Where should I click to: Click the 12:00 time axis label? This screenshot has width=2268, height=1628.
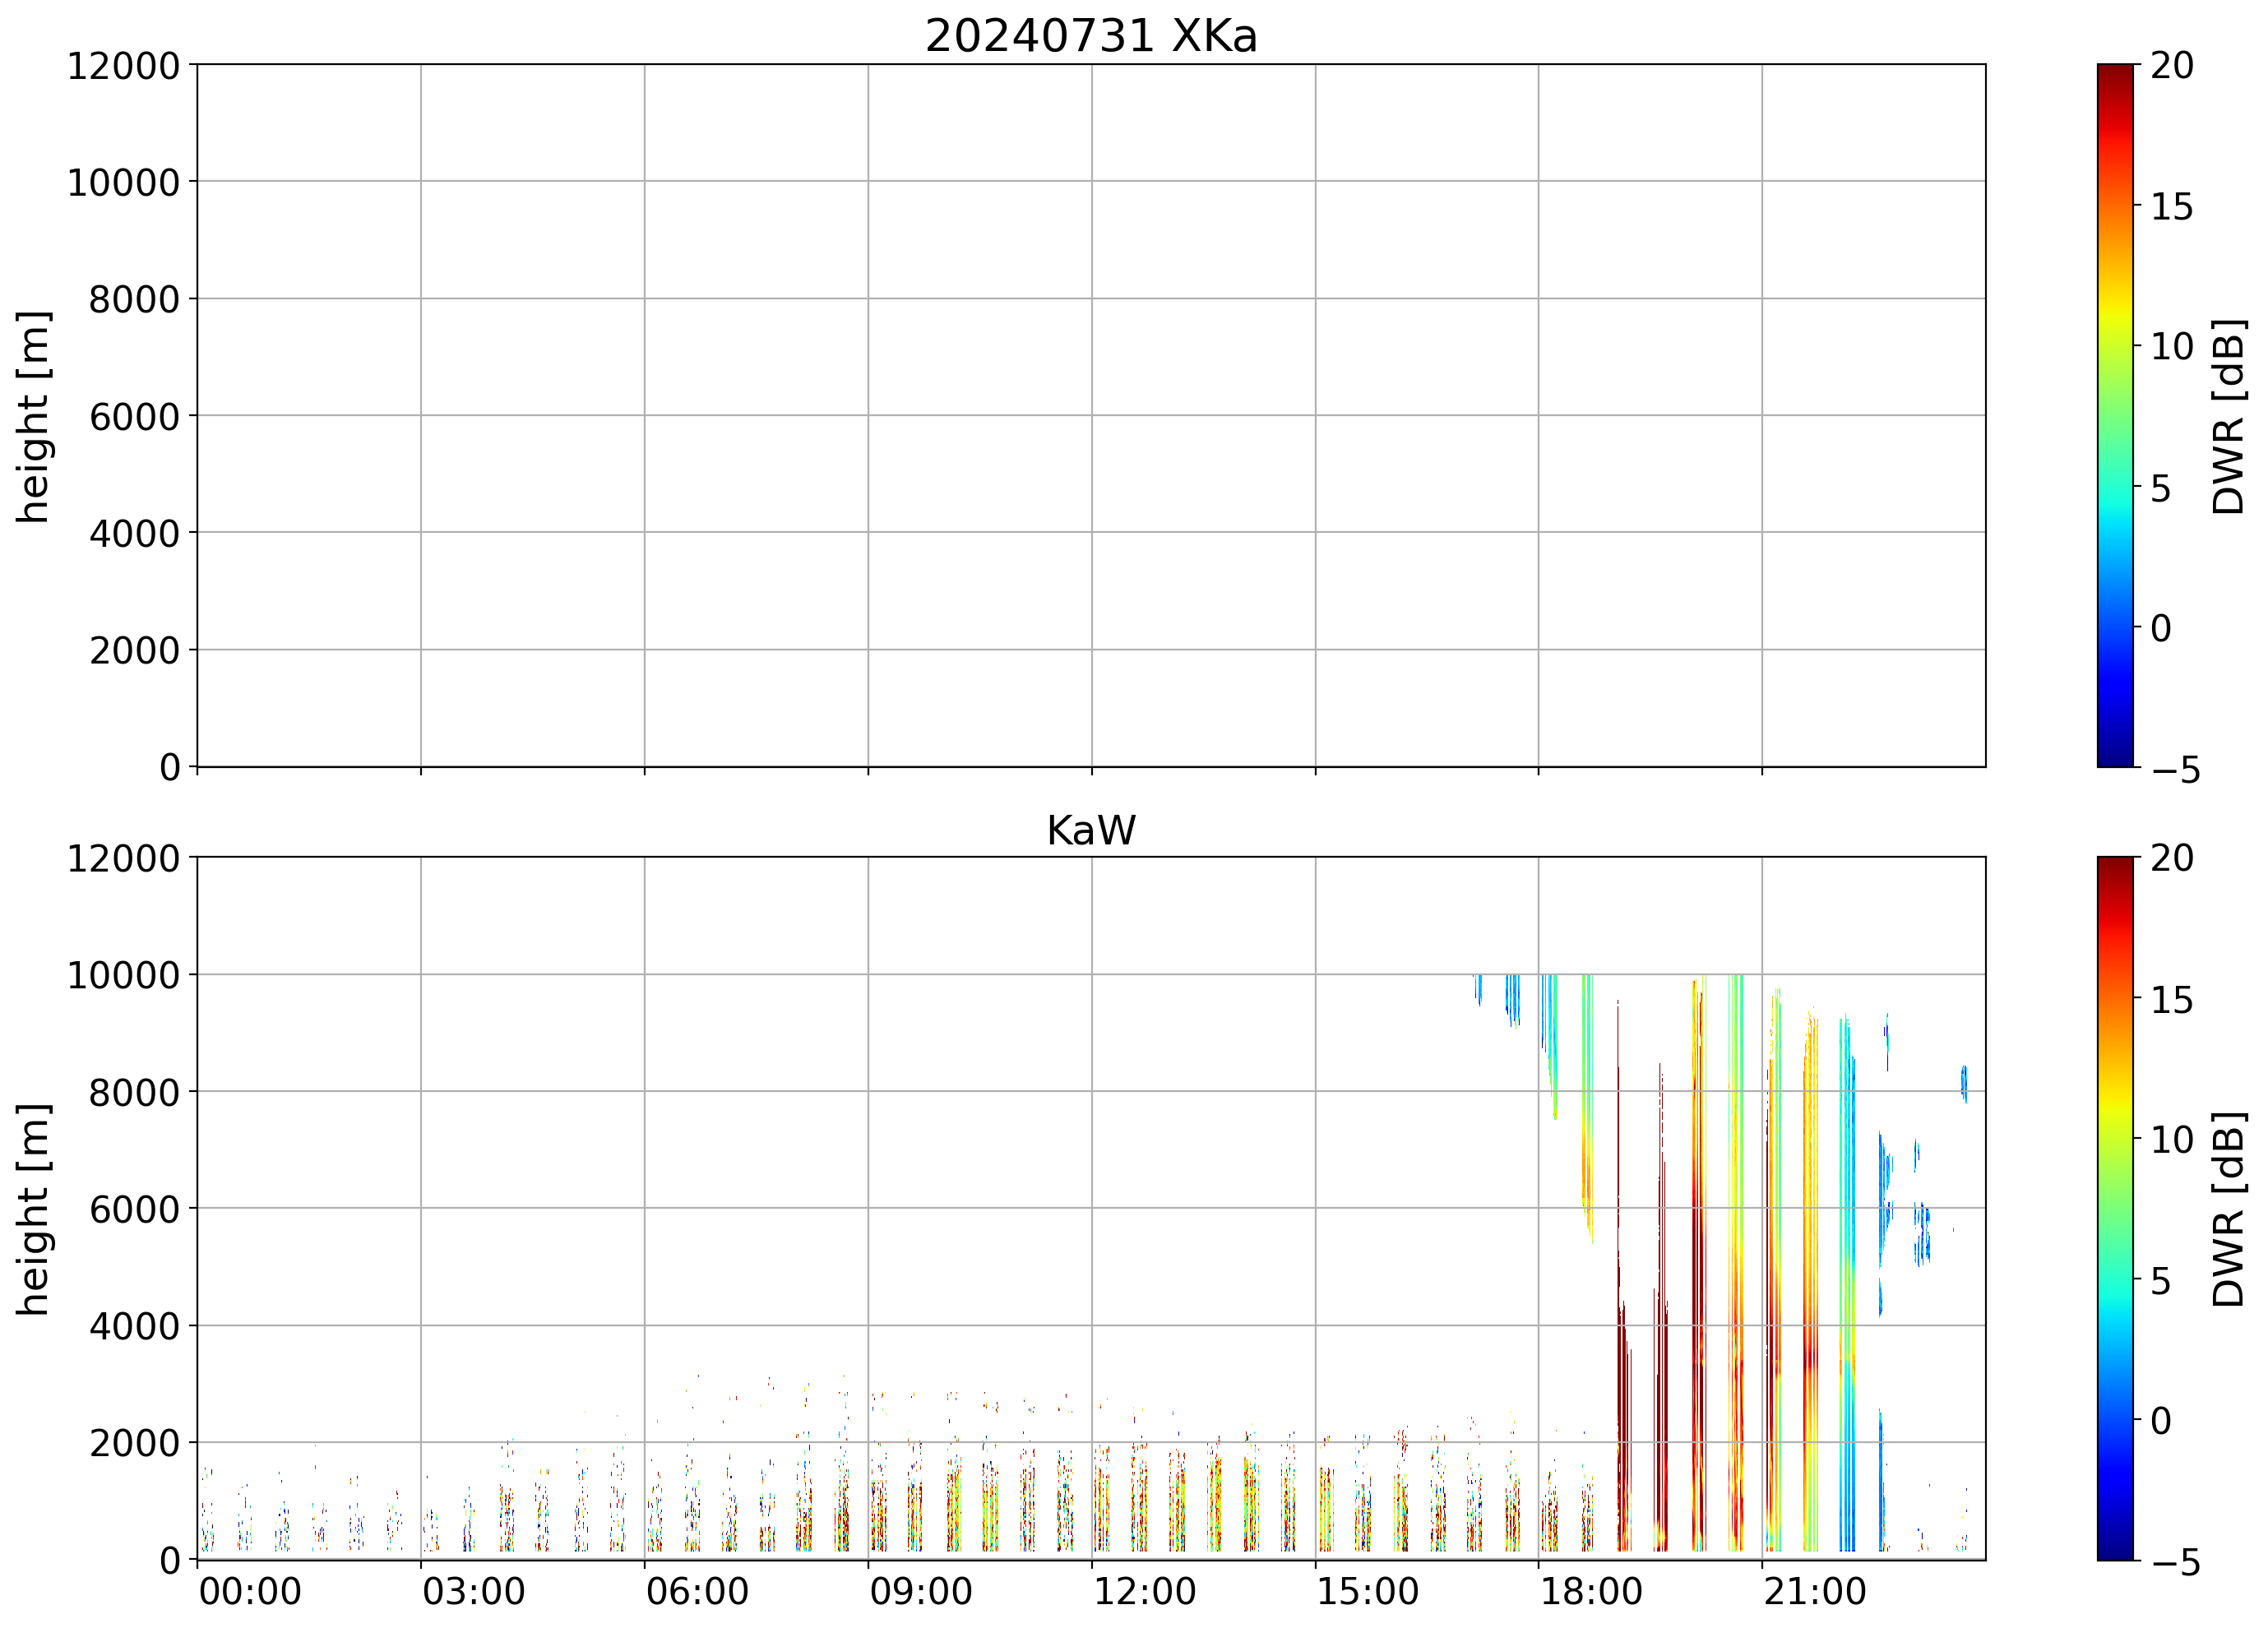tap(1144, 1592)
